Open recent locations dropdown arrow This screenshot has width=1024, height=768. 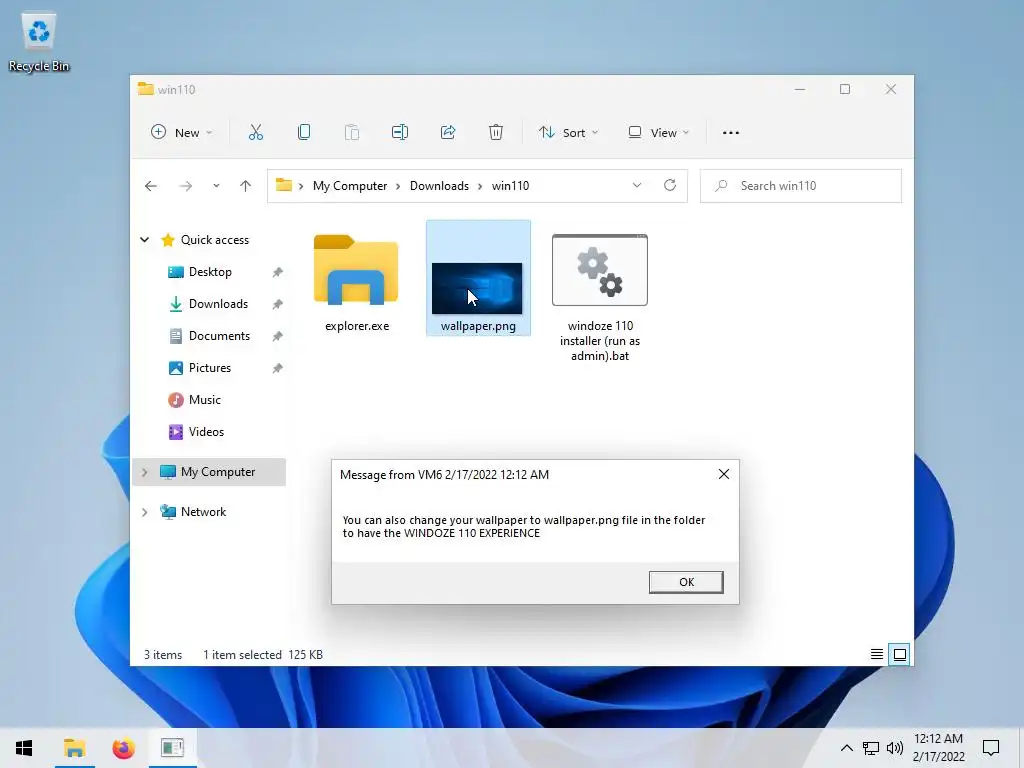click(216, 186)
